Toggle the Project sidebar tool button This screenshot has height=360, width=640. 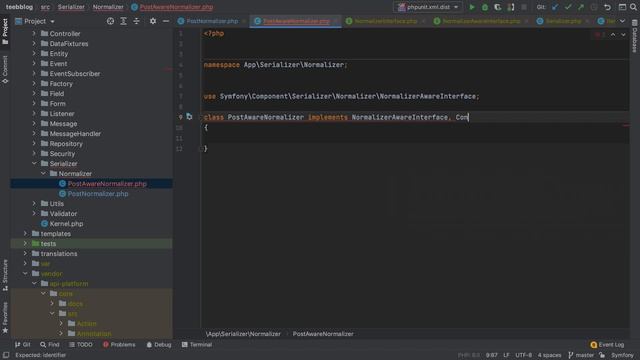(5, 31)
